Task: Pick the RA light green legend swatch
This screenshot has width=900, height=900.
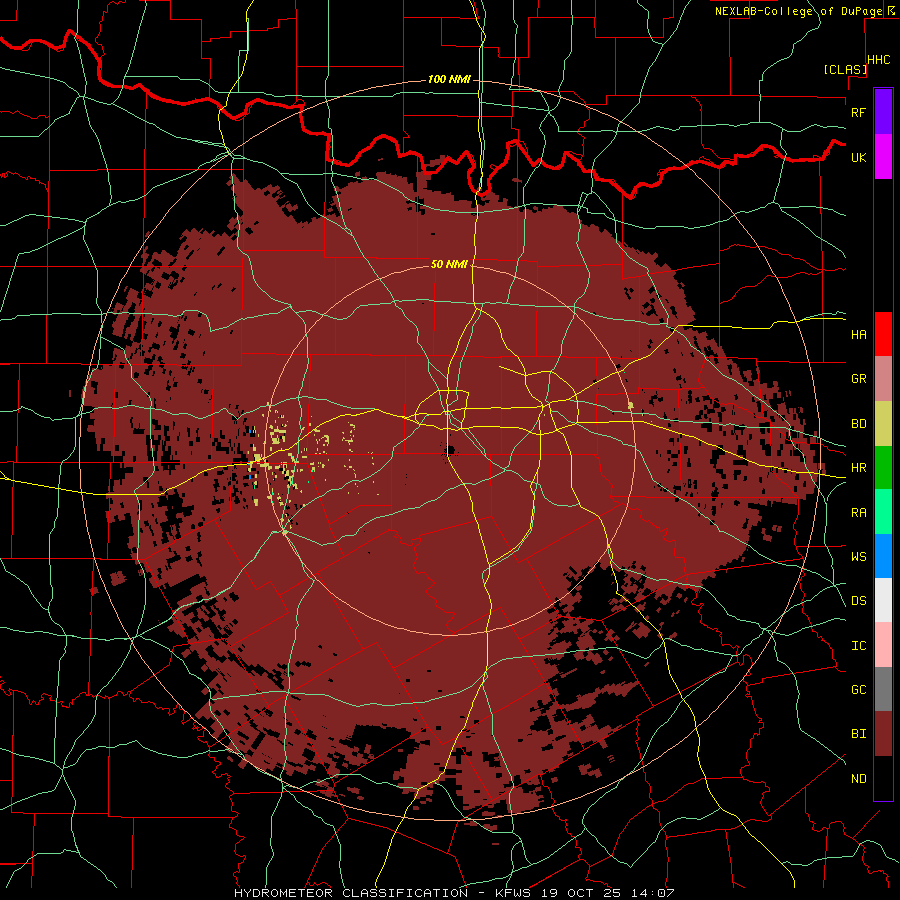Action: tap(883, 512)
